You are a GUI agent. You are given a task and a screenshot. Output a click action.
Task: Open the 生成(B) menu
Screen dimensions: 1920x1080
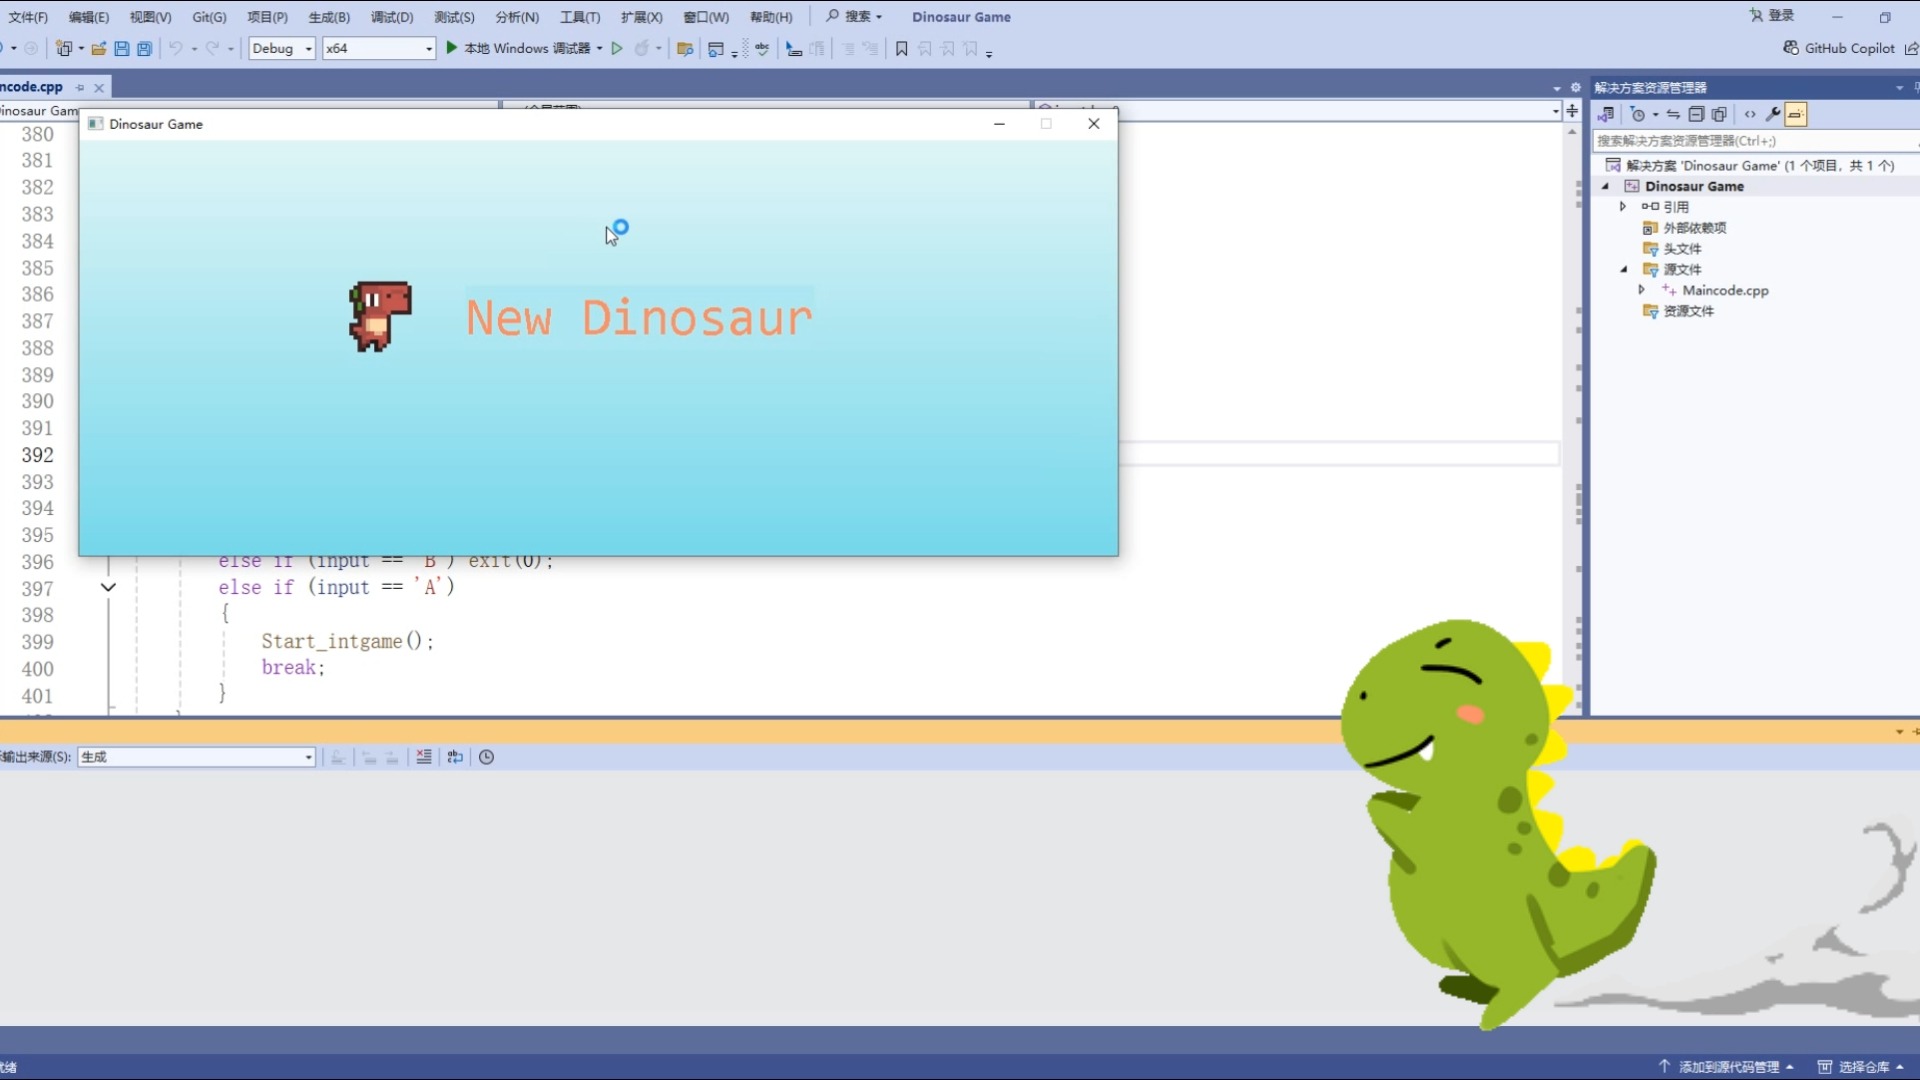329,17
